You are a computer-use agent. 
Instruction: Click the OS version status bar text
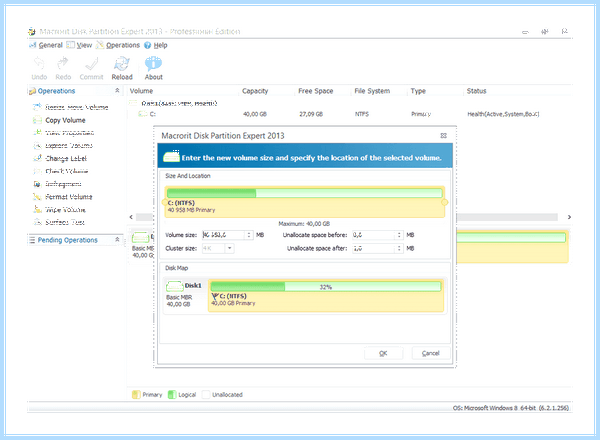511,408
